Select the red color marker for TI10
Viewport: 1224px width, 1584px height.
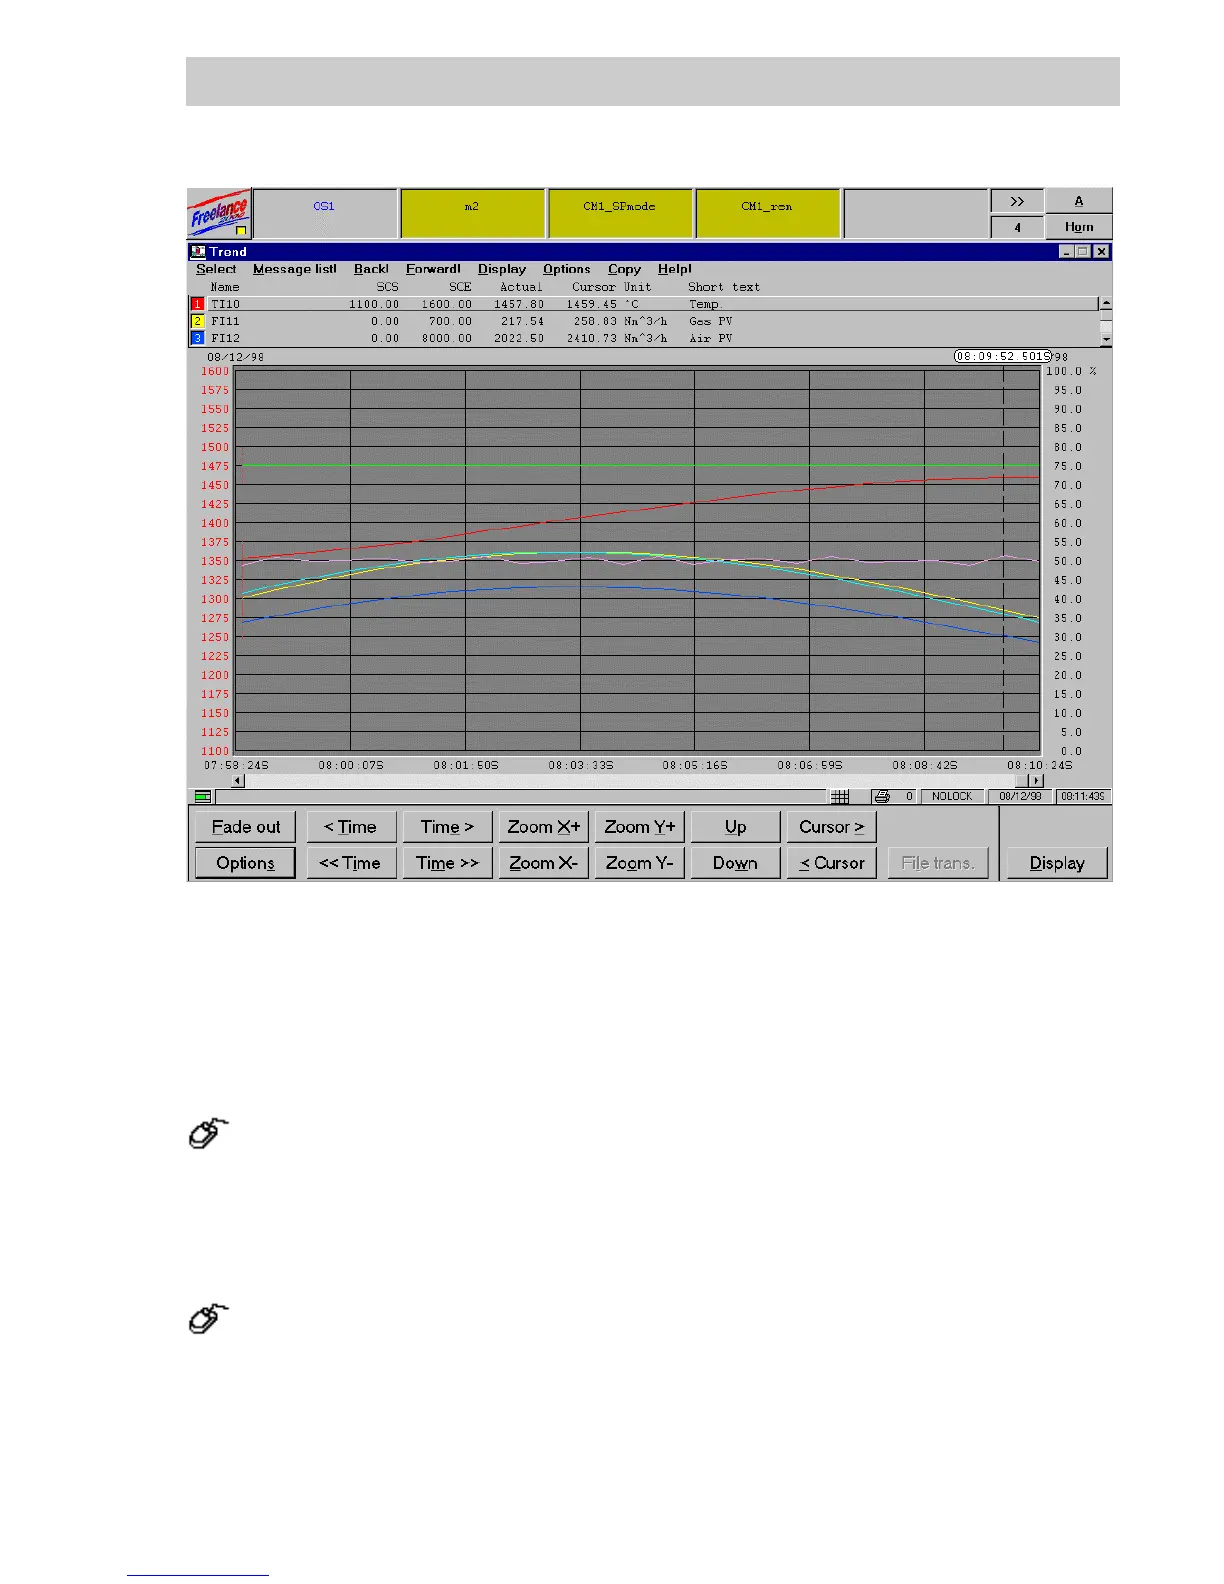(x=197, y=304)
